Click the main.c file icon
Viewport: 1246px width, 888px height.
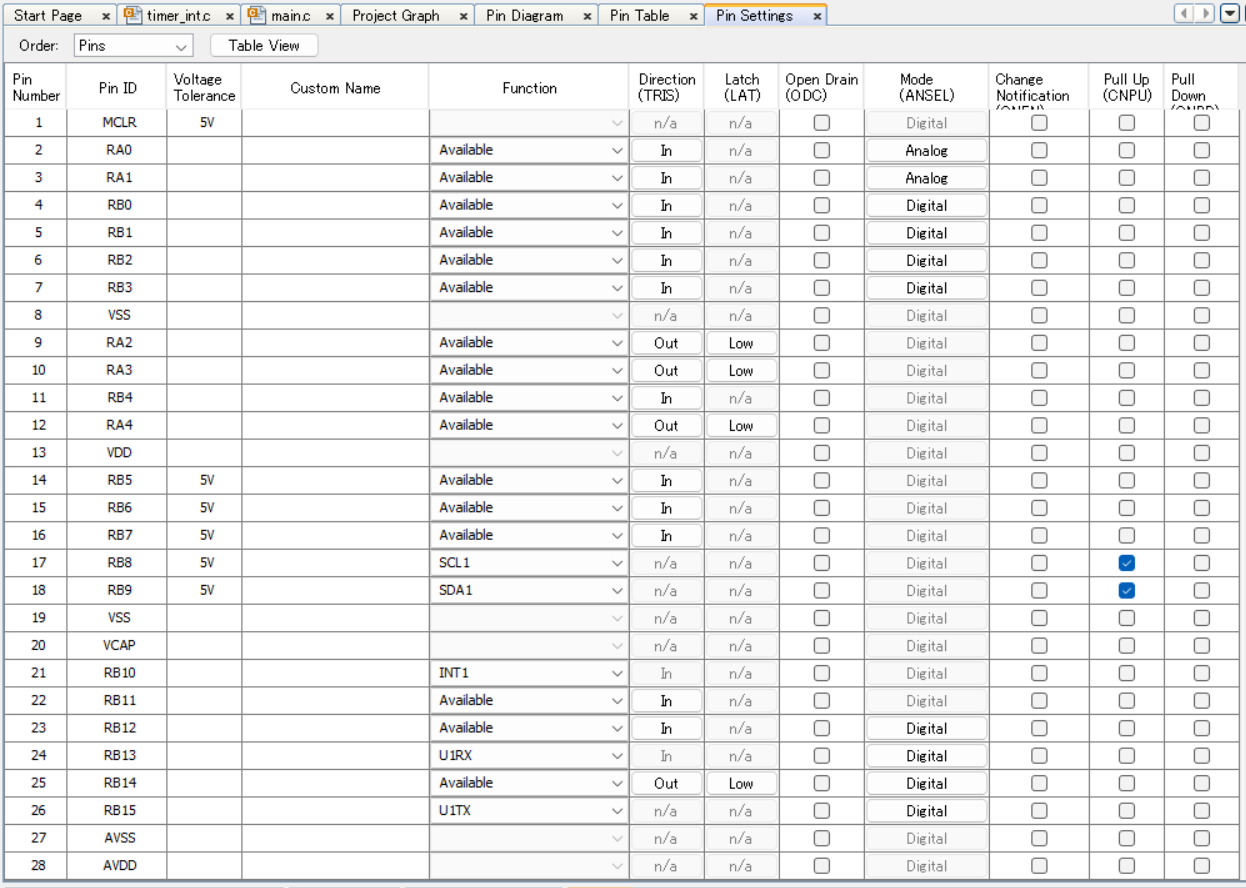coord(257,15)
